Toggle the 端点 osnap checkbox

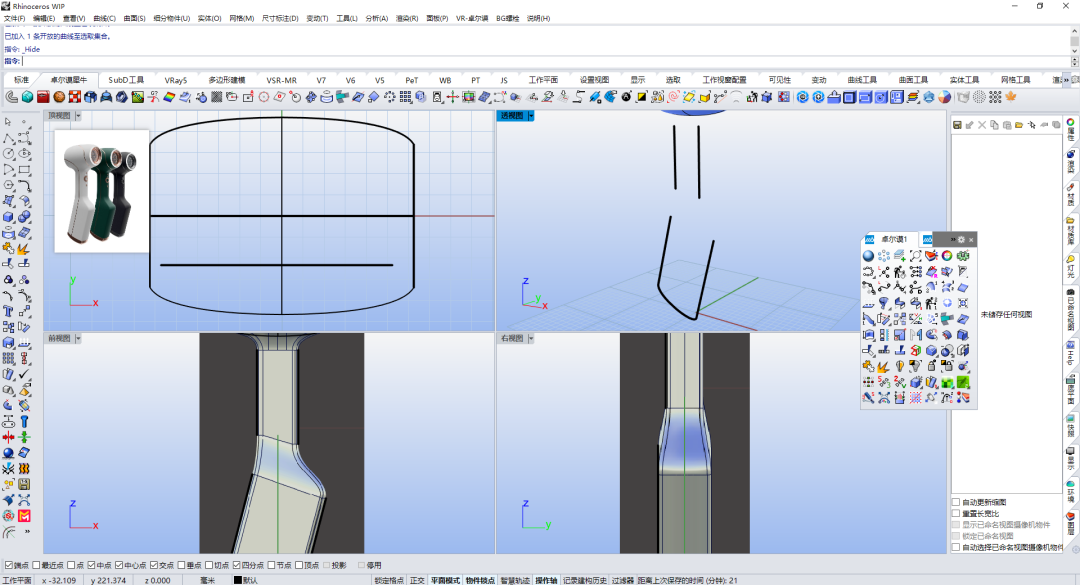pos(9,565)
